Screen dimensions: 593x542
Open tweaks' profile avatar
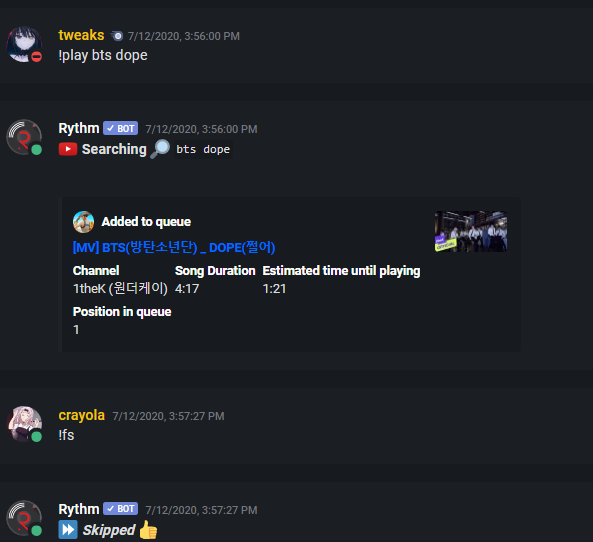(x=24, y=44)
